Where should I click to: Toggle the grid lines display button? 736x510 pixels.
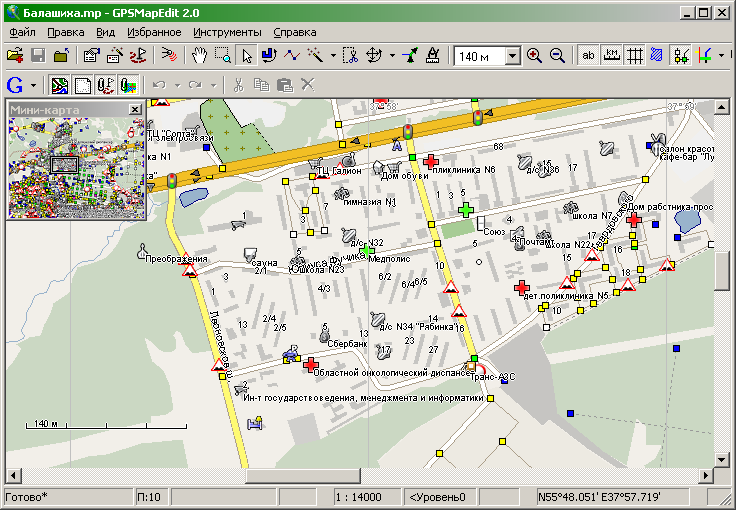(634, 56)
